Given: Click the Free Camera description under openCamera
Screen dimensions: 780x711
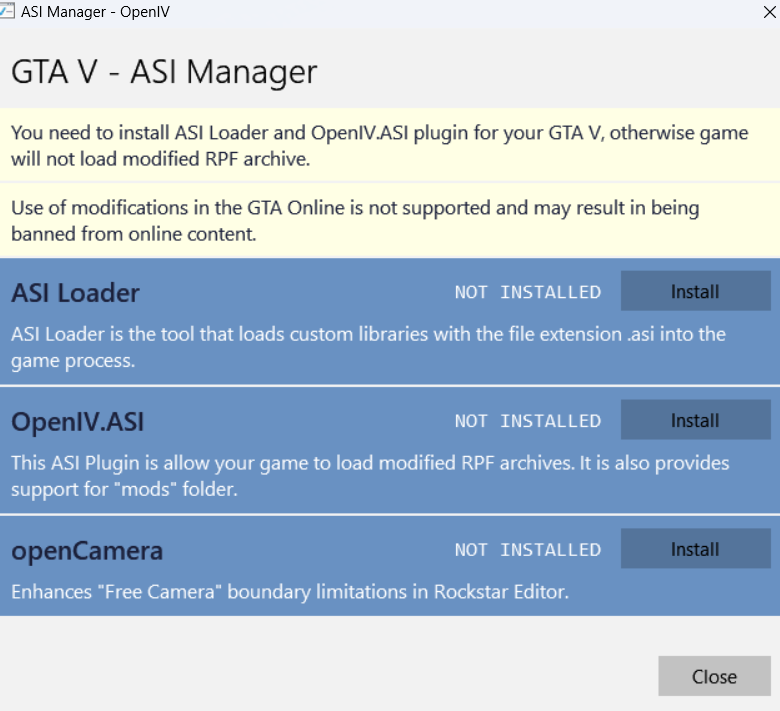Looking at the screenshot, I should pyautogui.click(x=290, y=592).
